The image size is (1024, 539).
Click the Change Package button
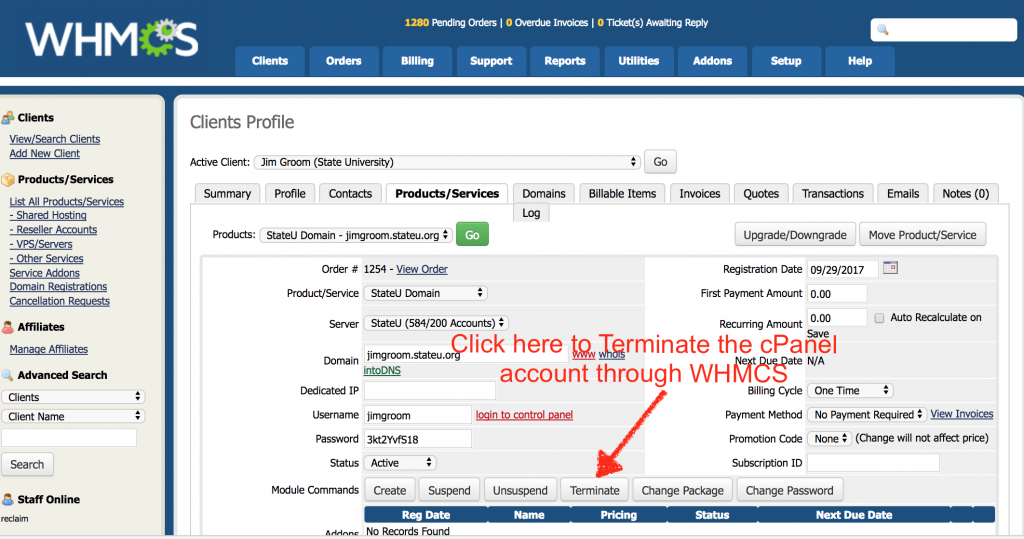pos(682,490)
